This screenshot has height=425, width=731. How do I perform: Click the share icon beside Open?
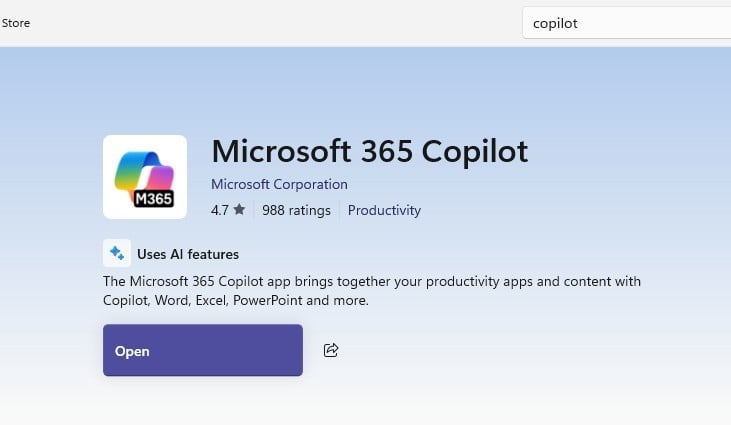(331, 350)
